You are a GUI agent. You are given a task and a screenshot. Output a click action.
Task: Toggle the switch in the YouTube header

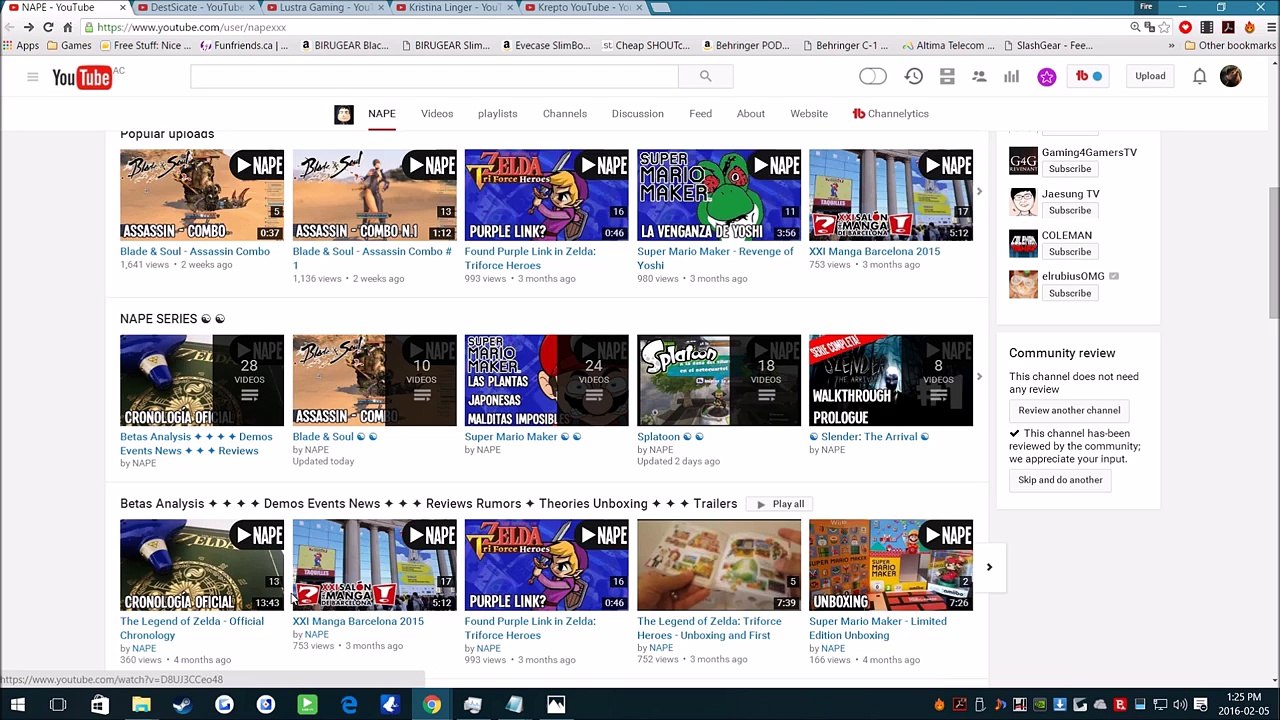872,76
